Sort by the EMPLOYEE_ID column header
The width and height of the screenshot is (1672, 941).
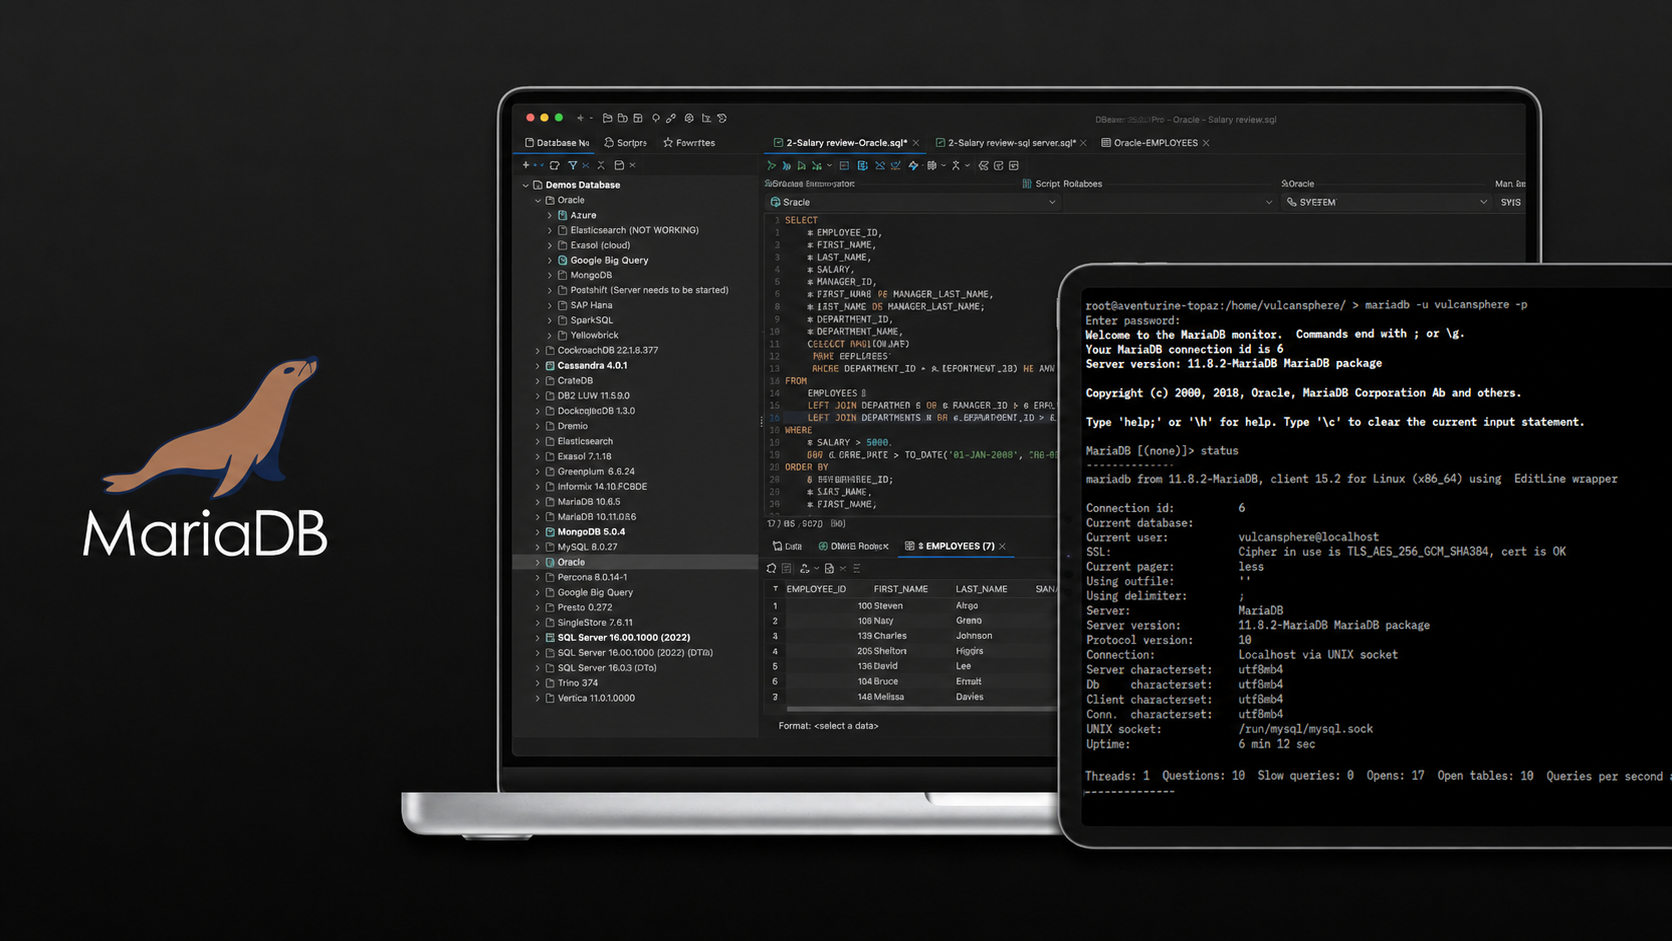point(816,589)
